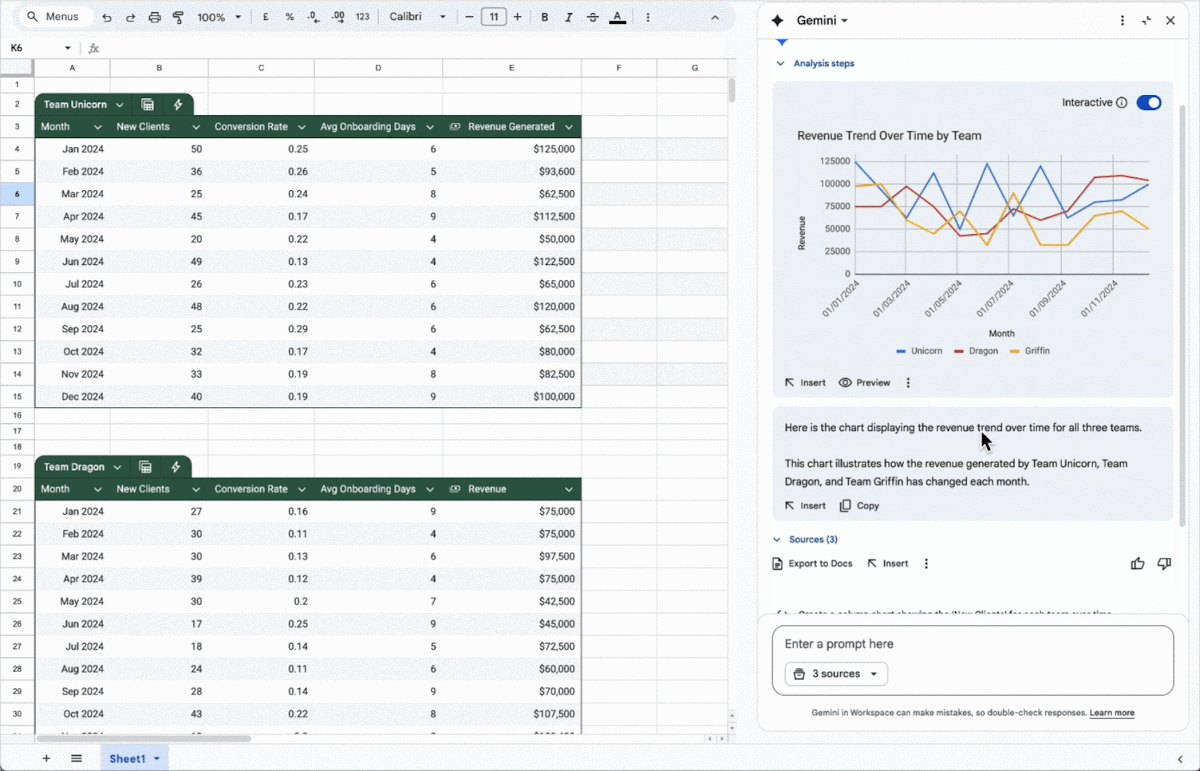
Task: Print the spreadsheet
Action: pyautogui.click(x=155, y=17)
